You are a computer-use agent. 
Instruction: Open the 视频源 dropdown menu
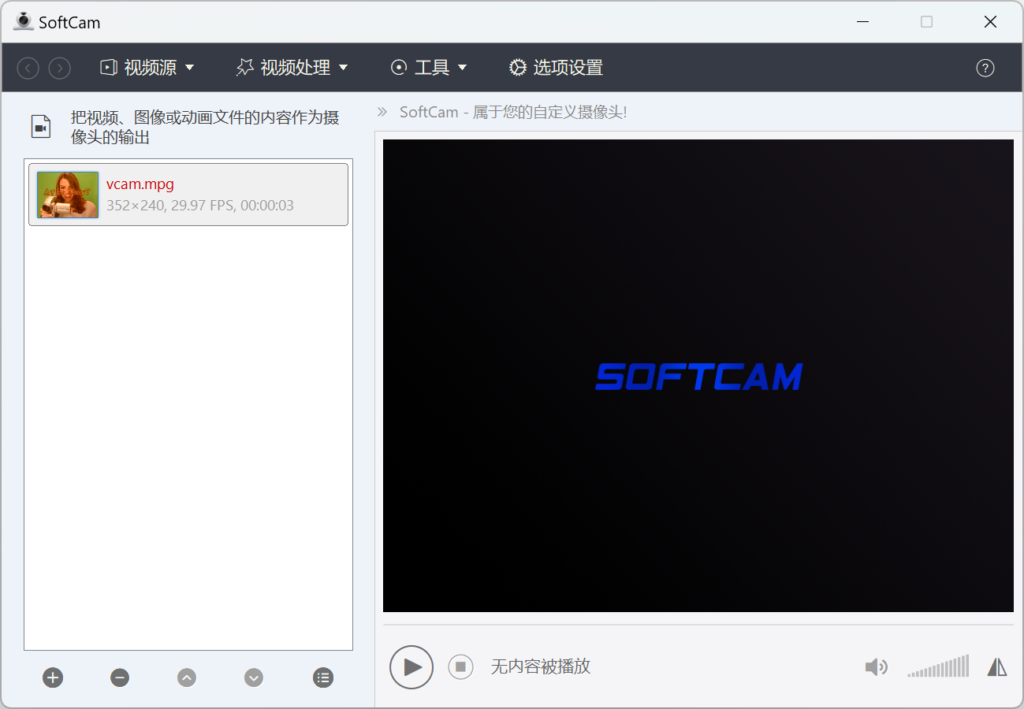tap(146, 67)
